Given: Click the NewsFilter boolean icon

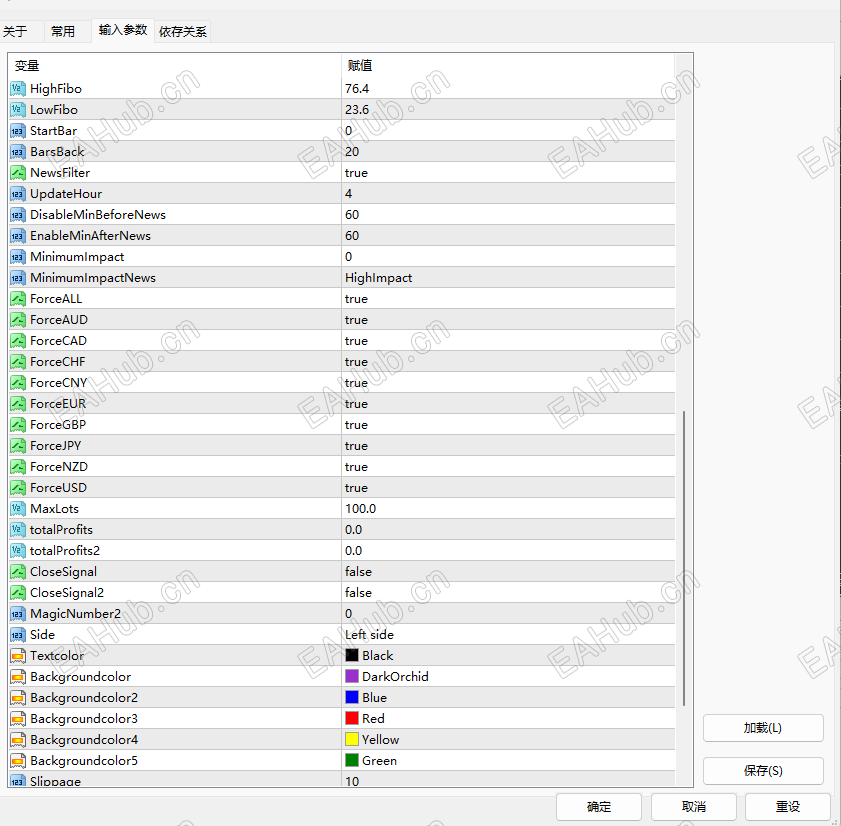Looking at the screenshot, I should [x=18, y=173].
